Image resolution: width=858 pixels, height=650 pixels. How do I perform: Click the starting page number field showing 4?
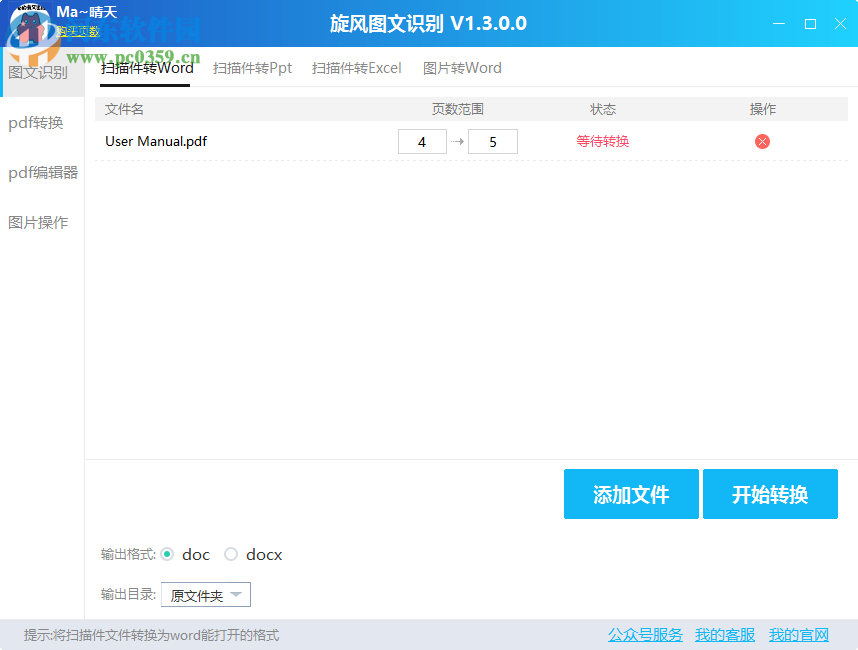(422, 141)
